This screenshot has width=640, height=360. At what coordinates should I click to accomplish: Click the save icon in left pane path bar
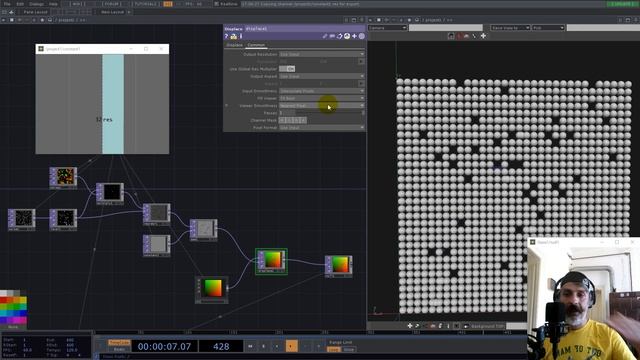click(x=50, y=20)
